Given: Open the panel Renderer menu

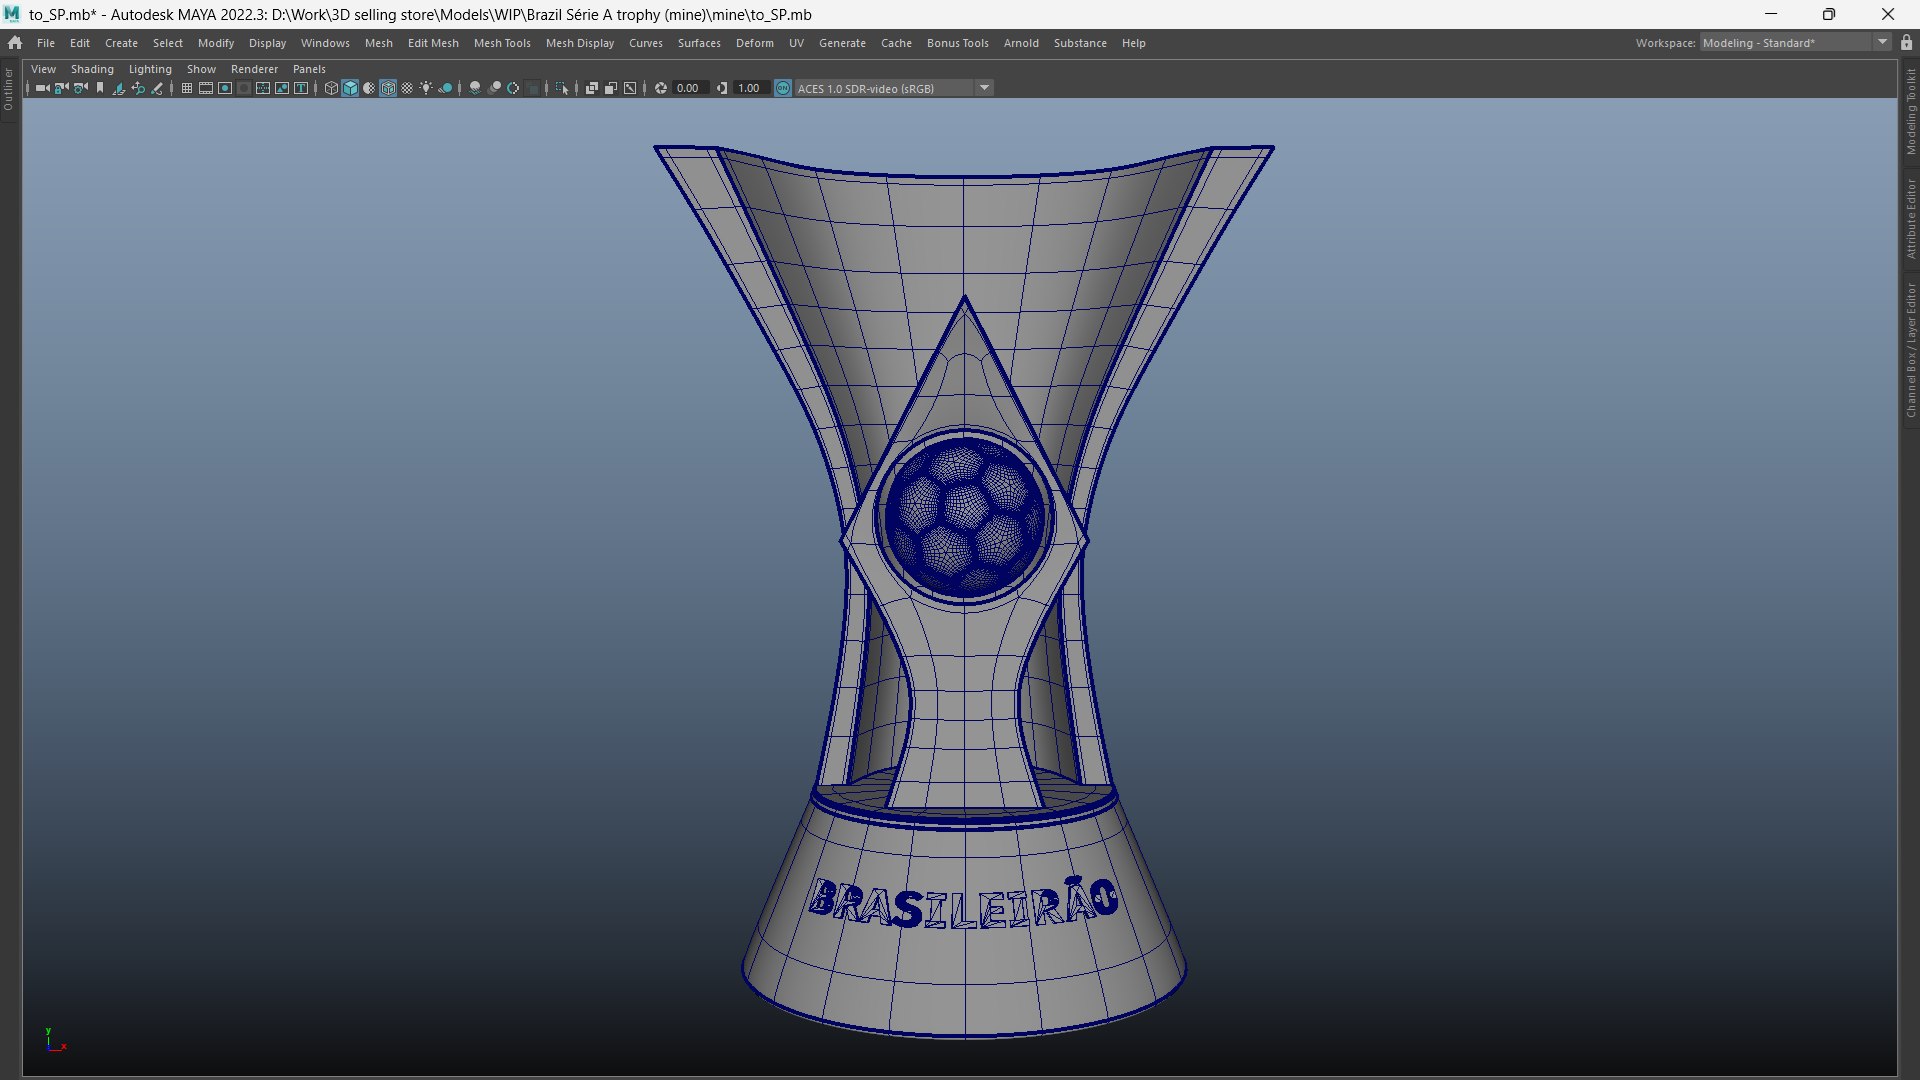Looking at the screenshot, I should click(x=254, y=69).
